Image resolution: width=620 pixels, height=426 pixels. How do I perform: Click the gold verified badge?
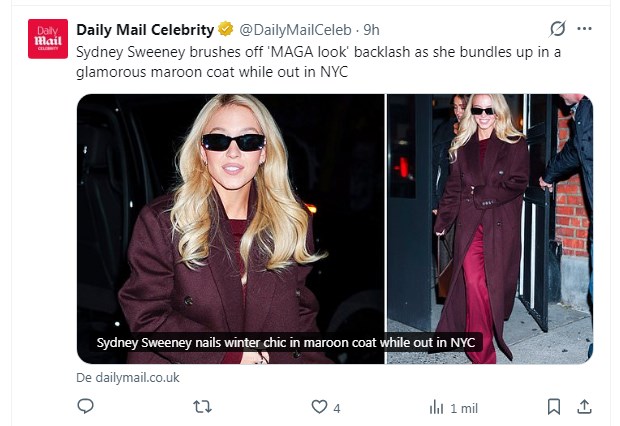click(226, 29)
